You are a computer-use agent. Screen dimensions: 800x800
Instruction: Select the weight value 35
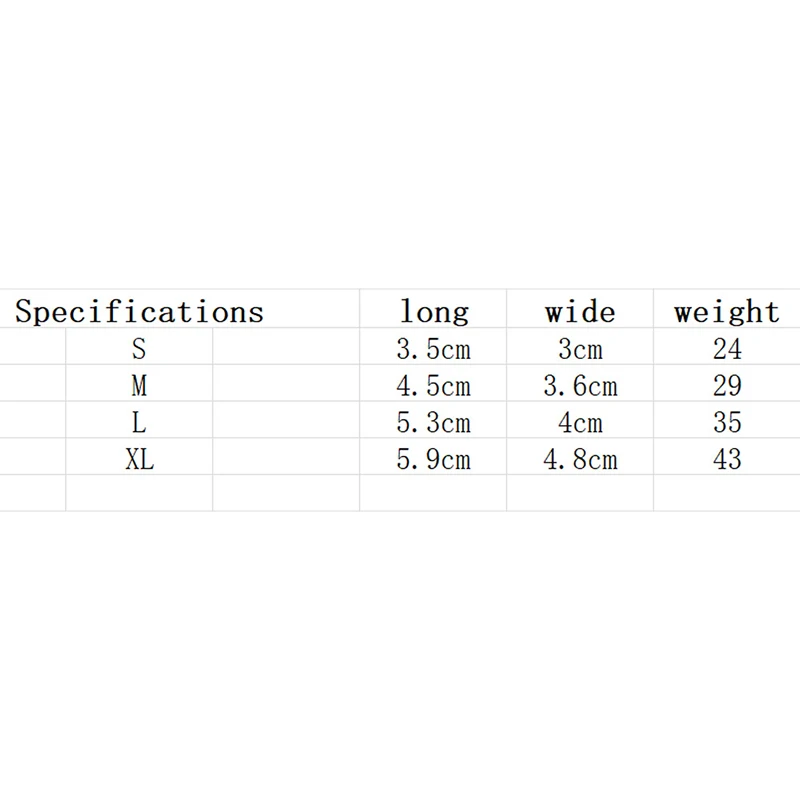(x=727, y=422)
